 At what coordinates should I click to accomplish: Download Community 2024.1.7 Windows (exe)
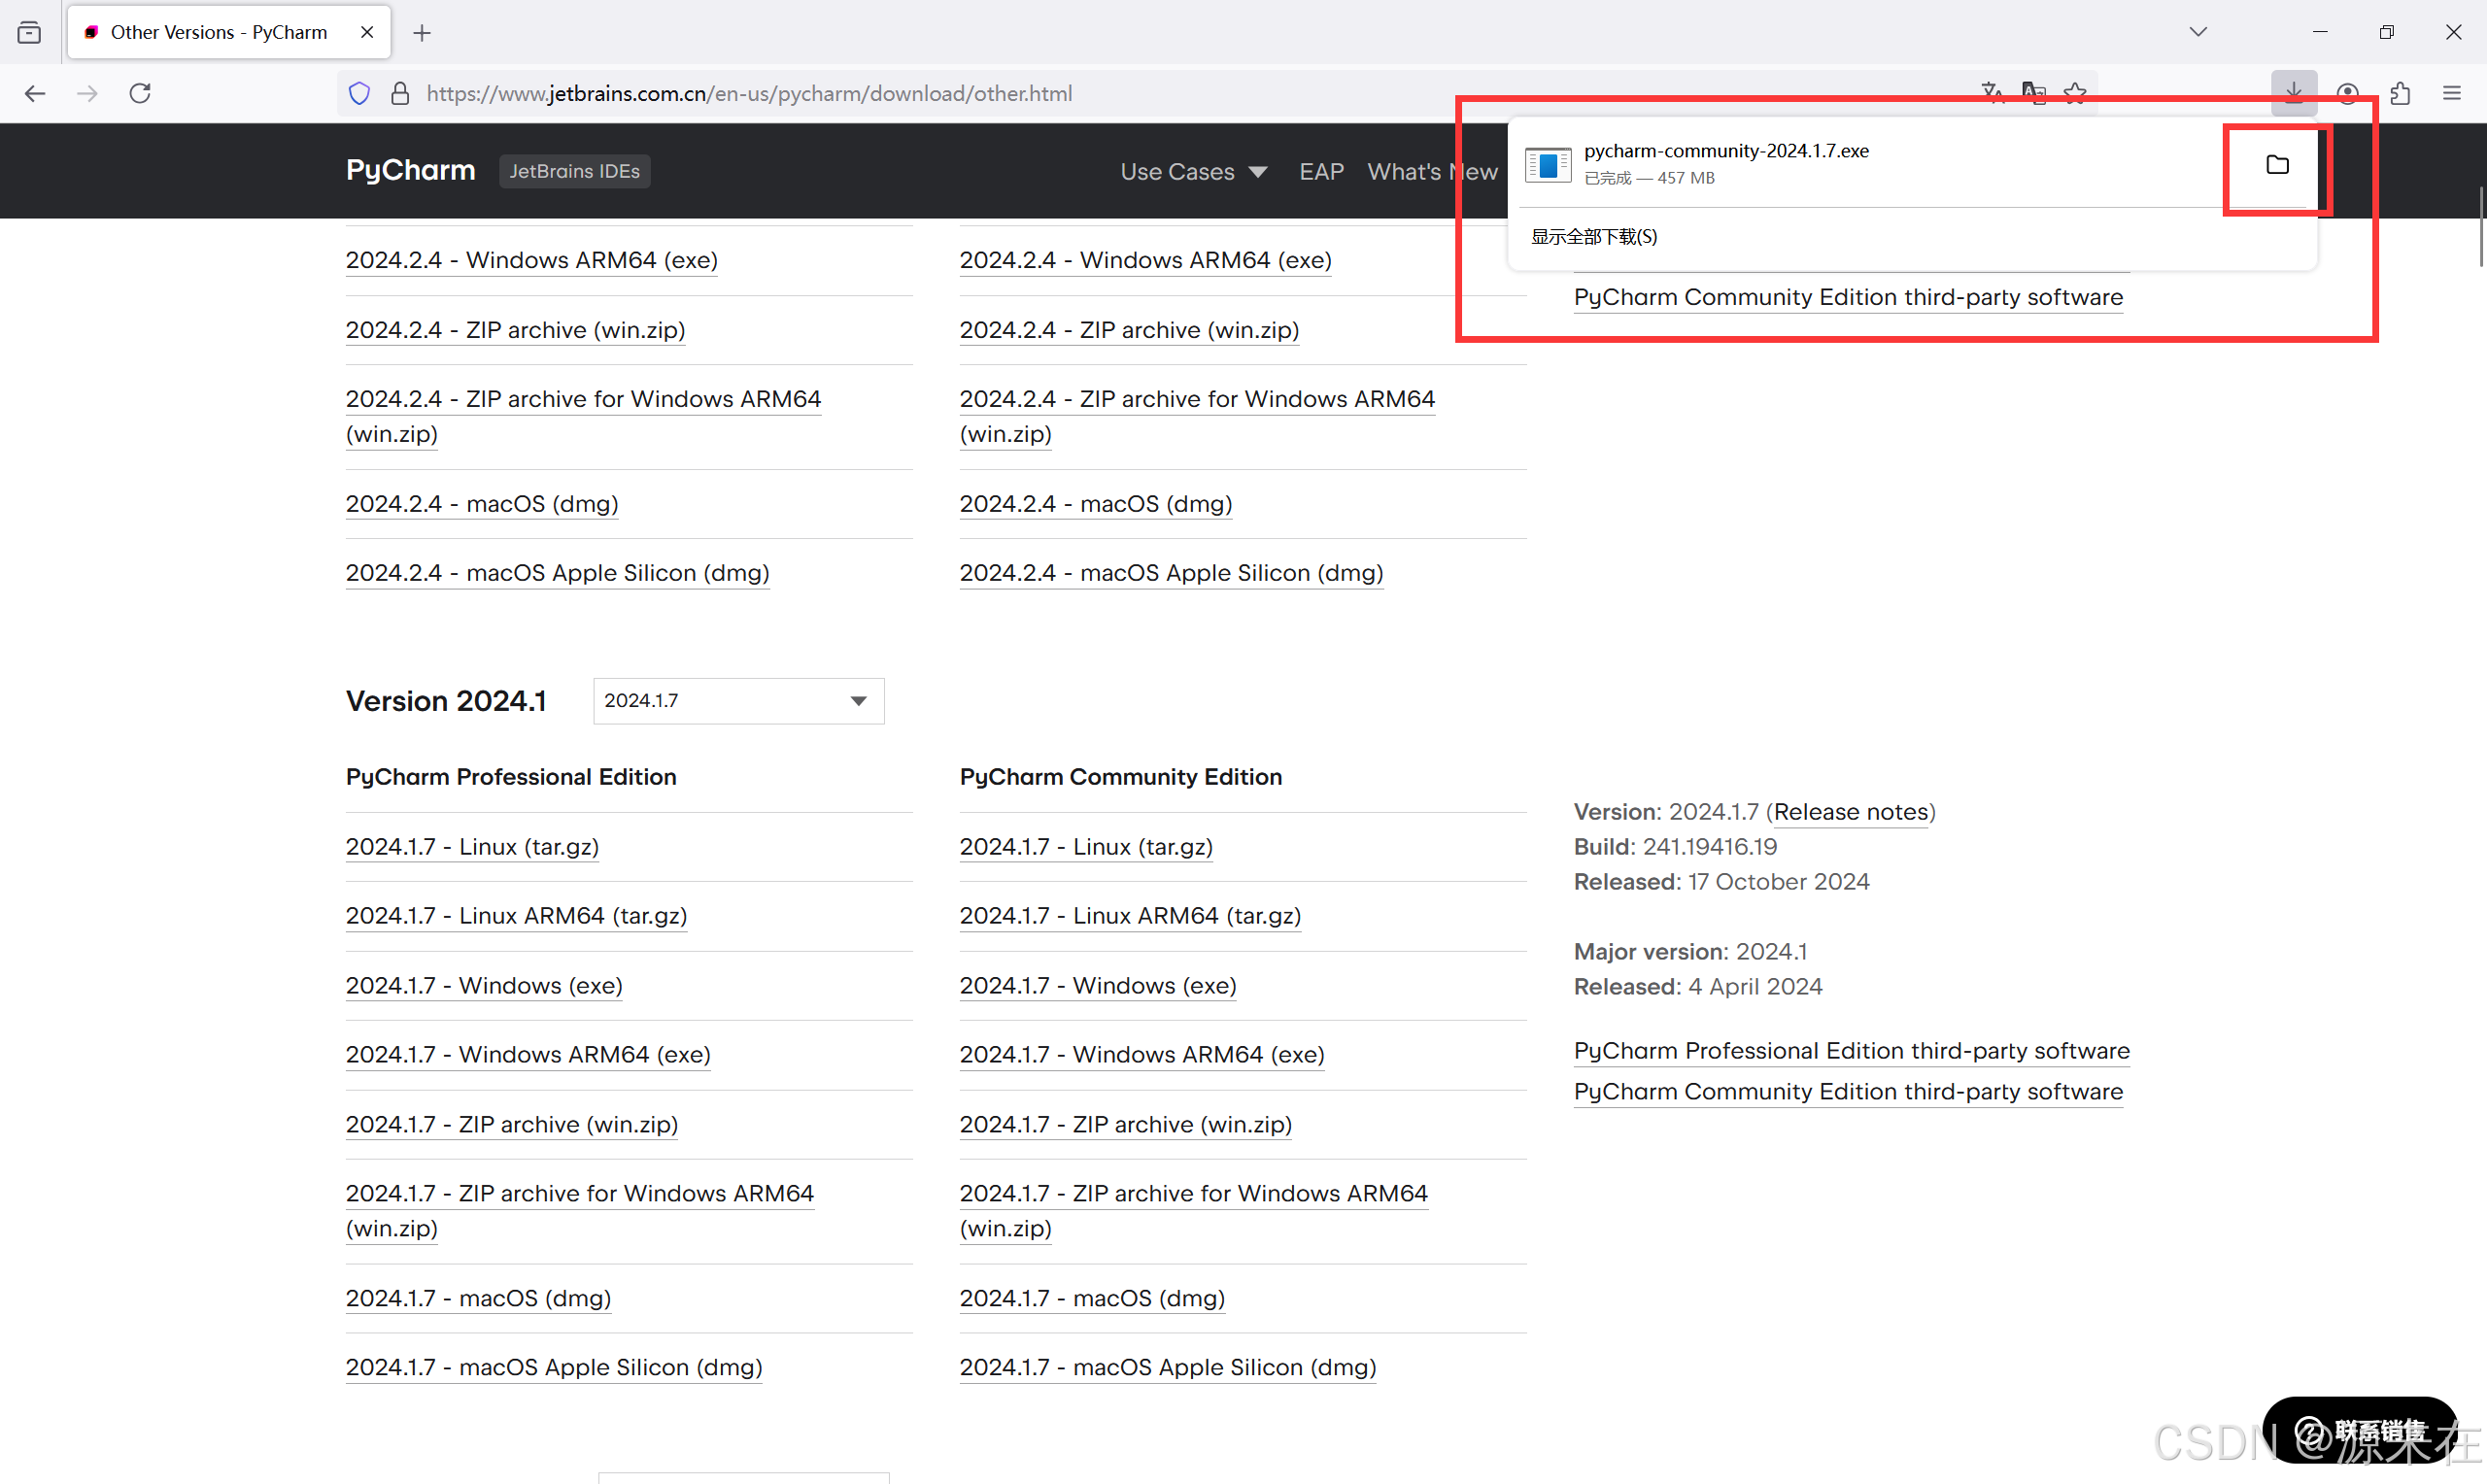[1098, 985]
